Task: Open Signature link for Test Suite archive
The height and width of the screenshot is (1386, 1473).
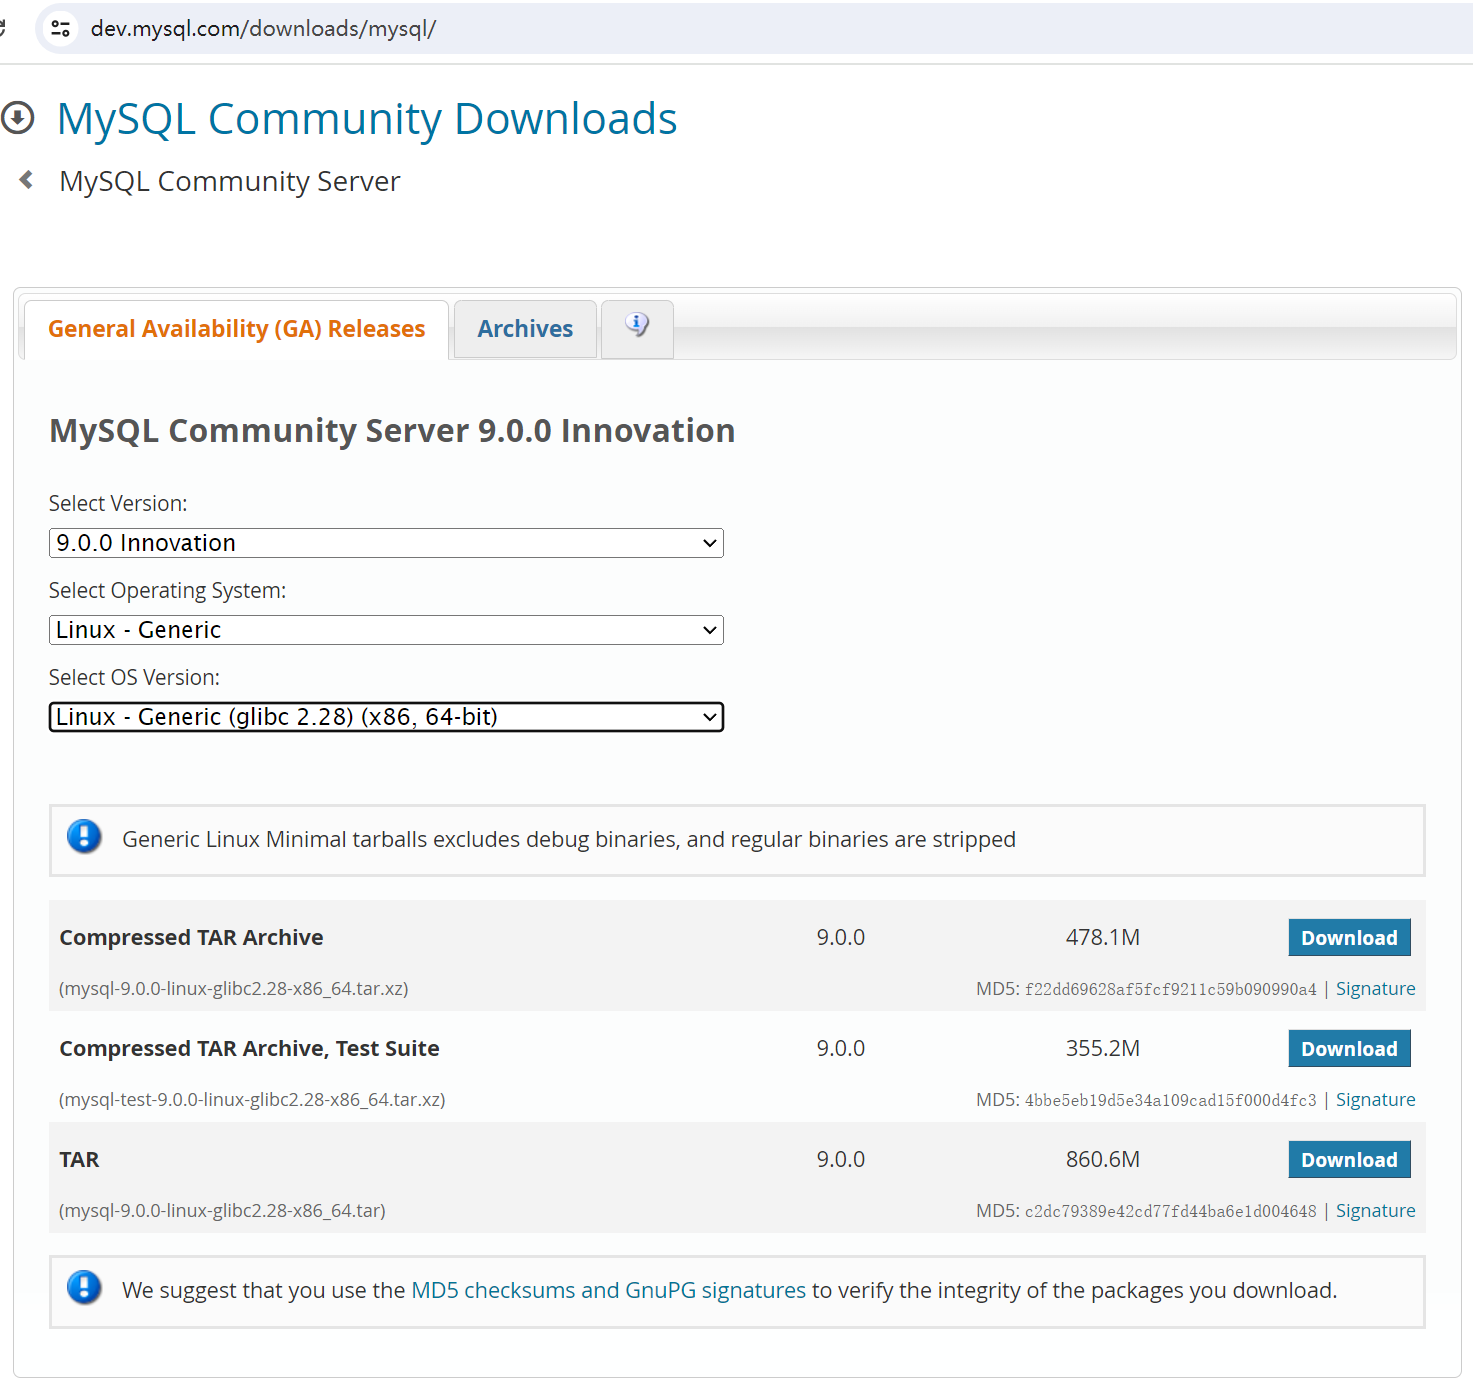Action: click(1375, 1100)
